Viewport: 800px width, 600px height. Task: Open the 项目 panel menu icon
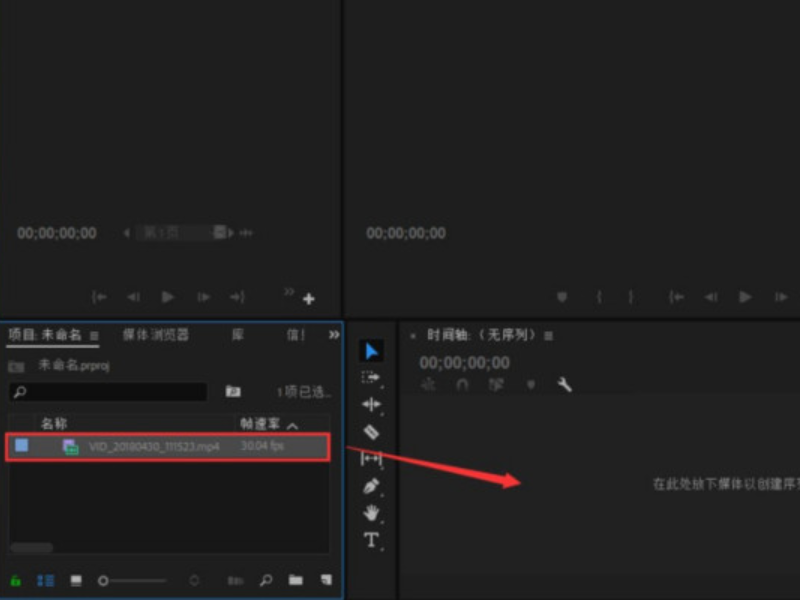(94, 336)
